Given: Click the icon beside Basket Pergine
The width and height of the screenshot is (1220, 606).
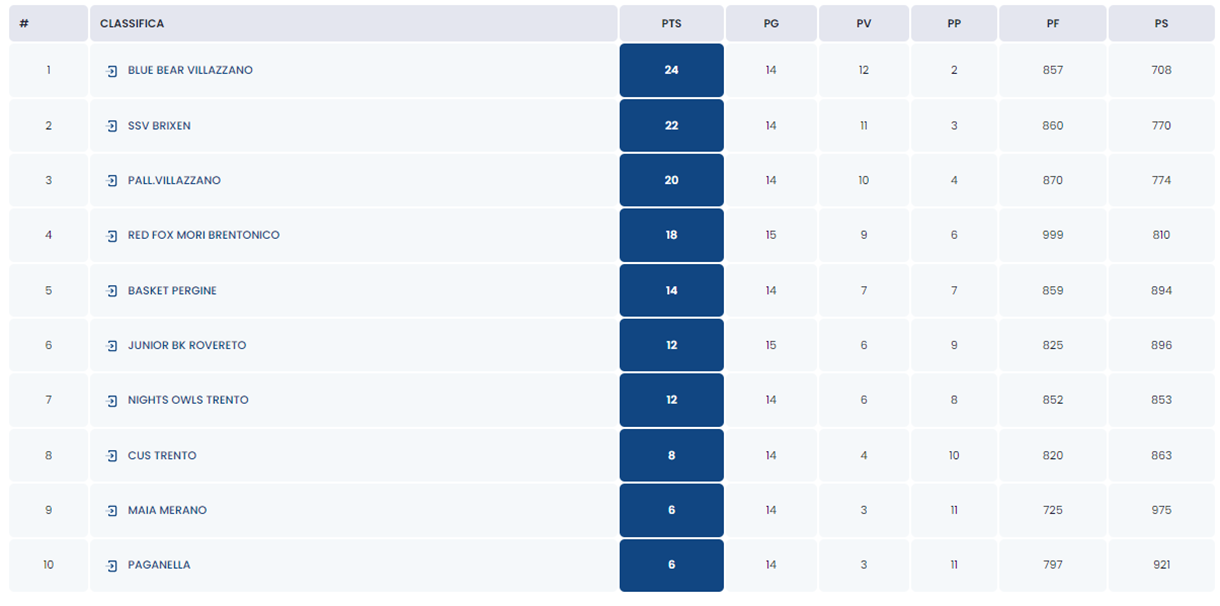Looking at the screenshot, I should pos(112,291).
